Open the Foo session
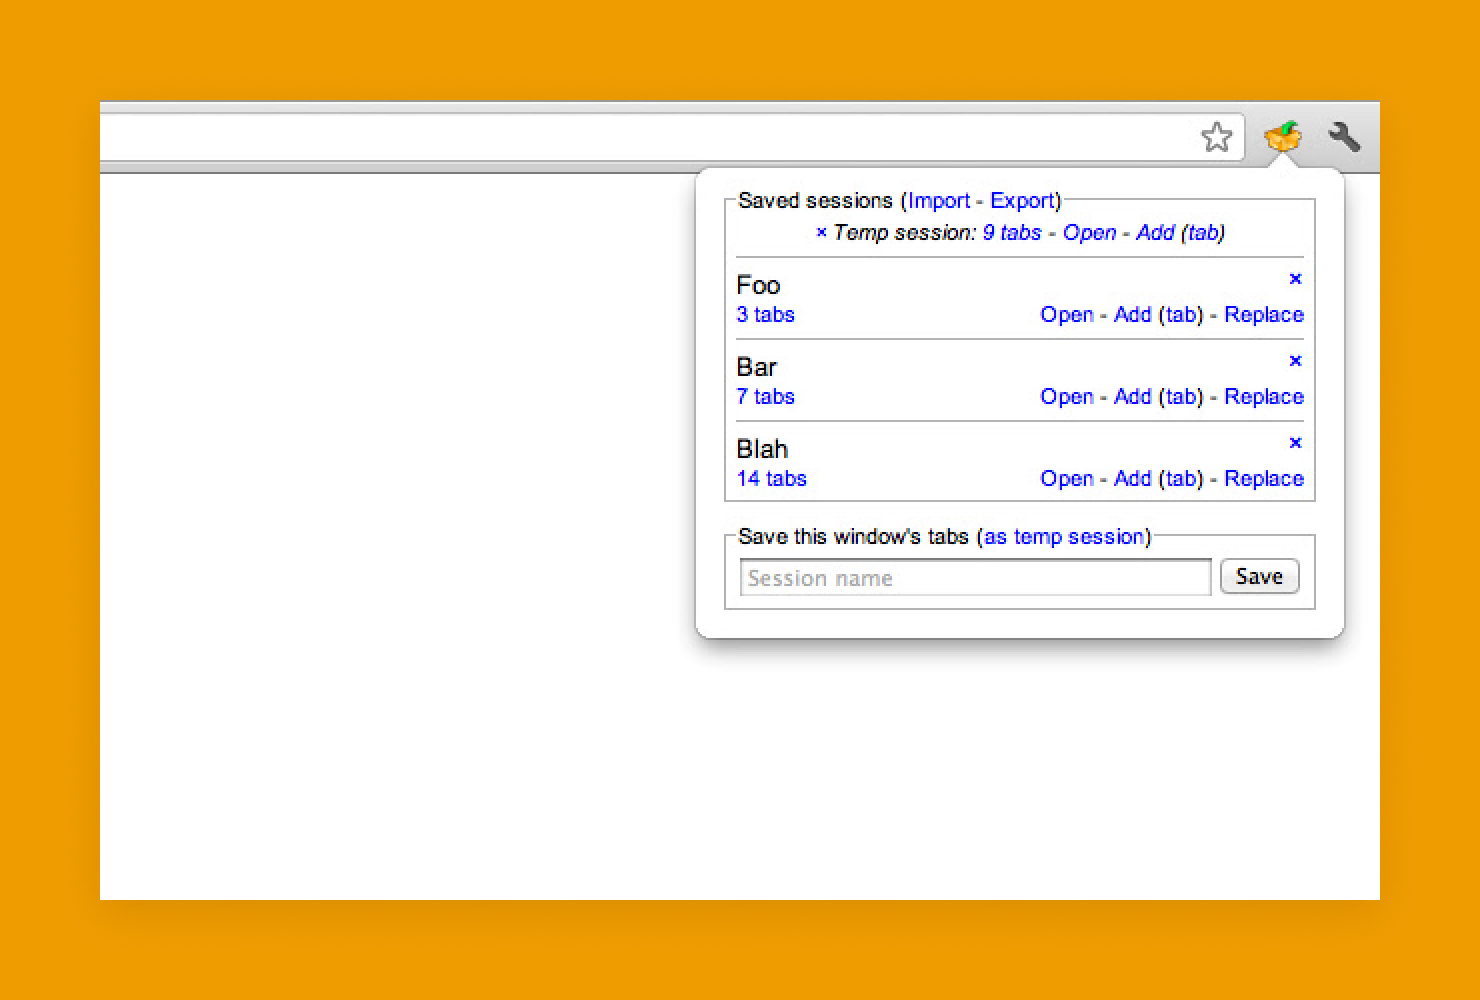 (x=1066, y=314)
